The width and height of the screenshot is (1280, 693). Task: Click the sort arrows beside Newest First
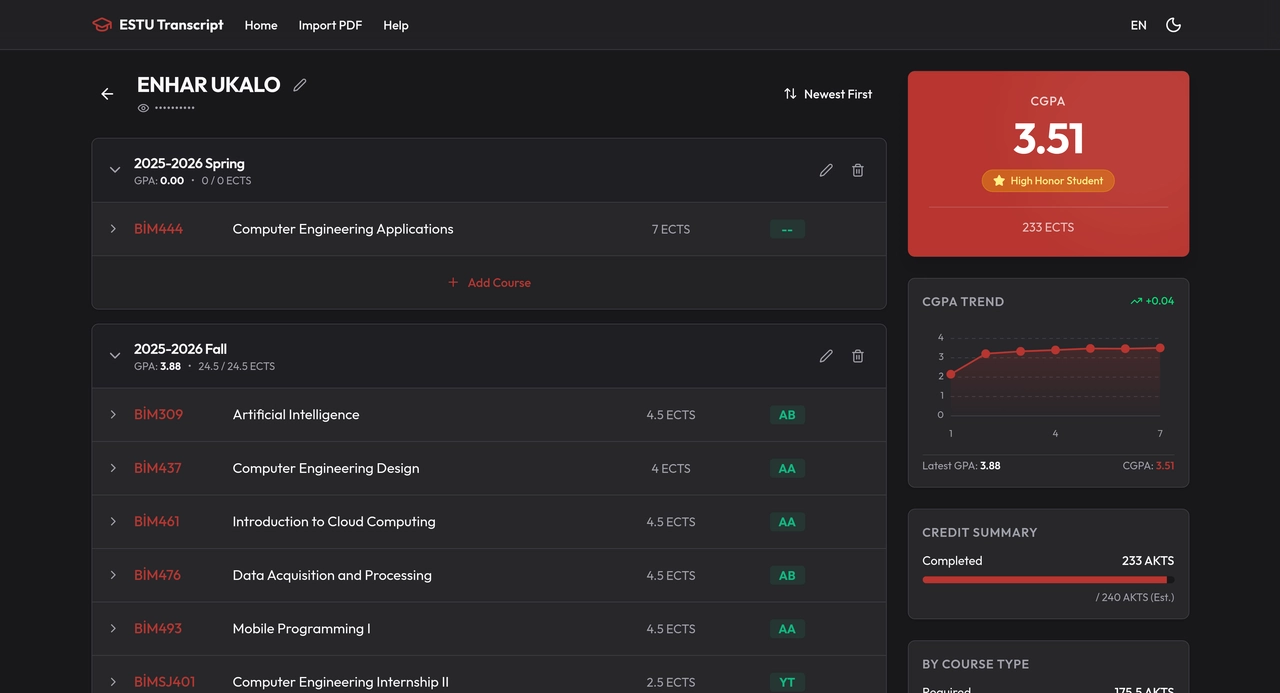pyautogui.click(x=789, y=93)
